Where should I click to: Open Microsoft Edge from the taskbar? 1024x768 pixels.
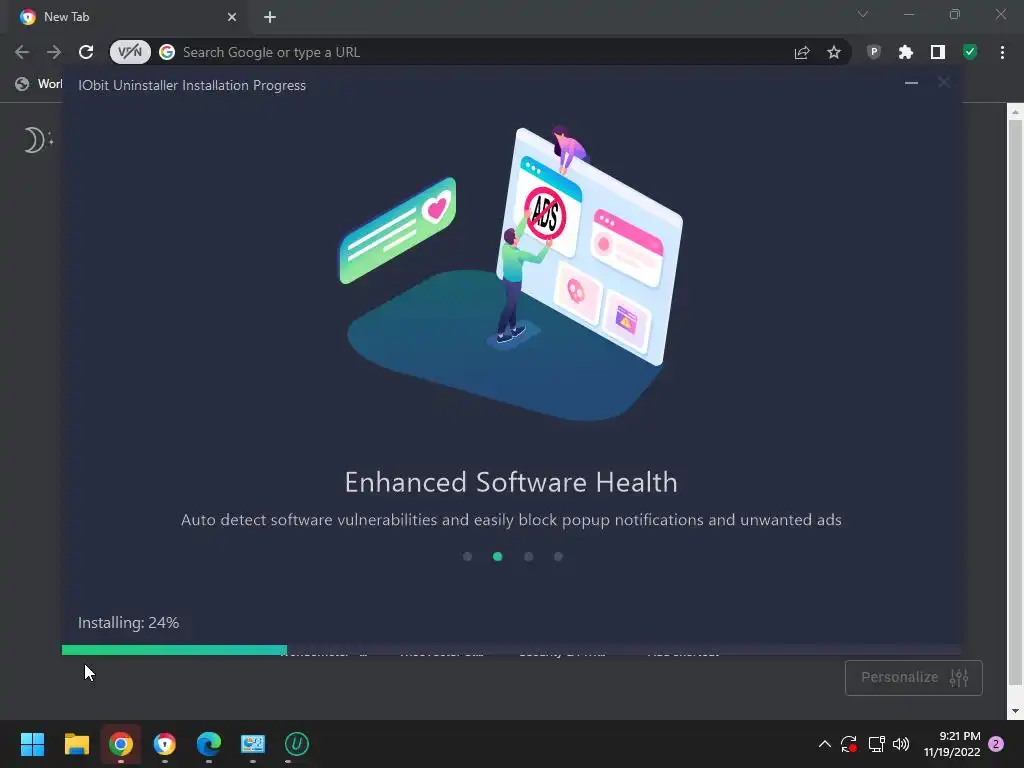pos(209,744)
